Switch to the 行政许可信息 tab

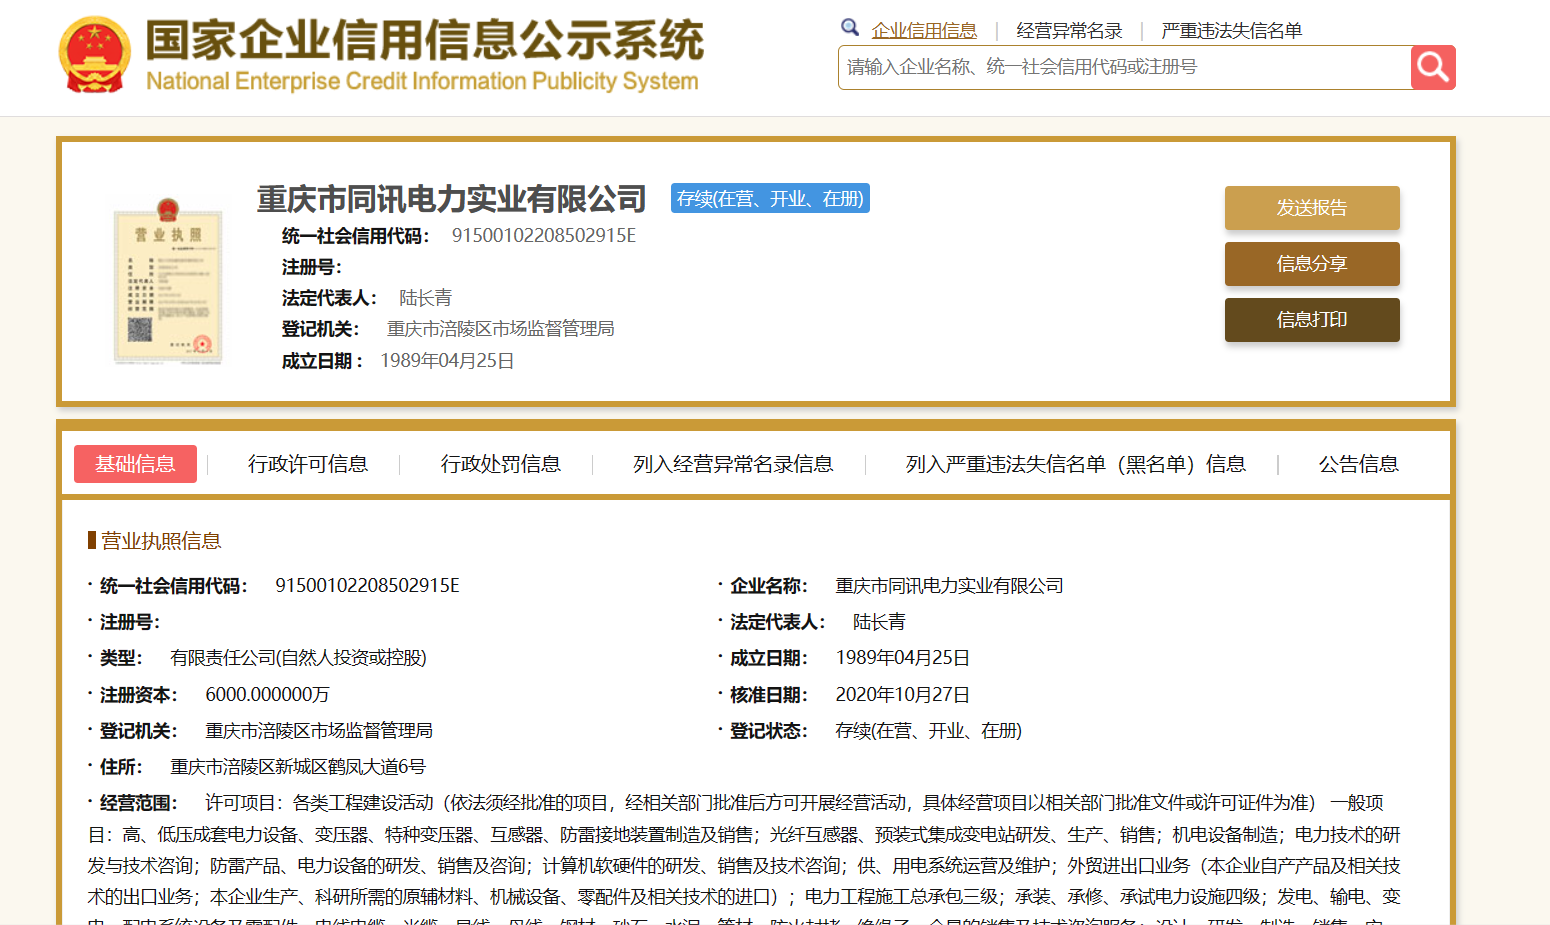[308, 464]
